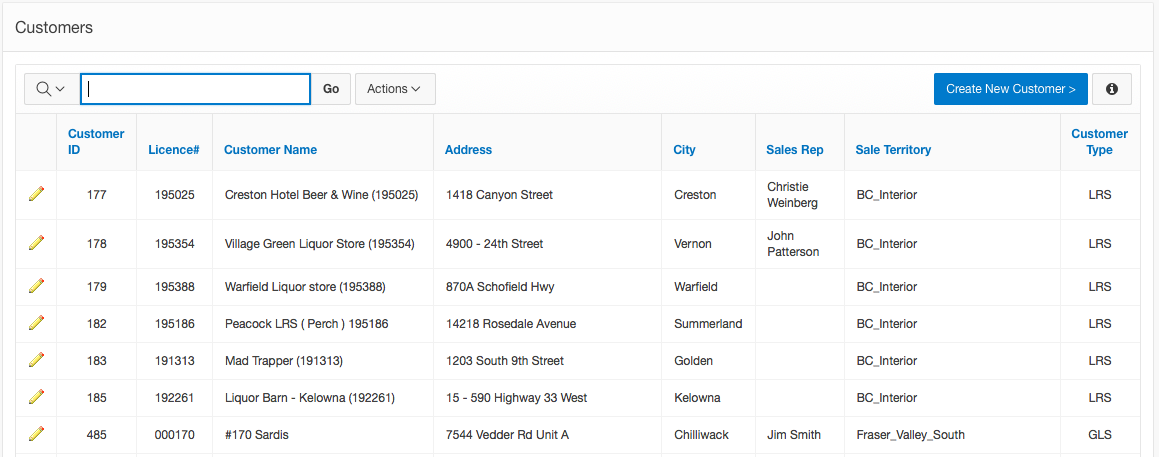Click the City column header
1159x457 pixels.
[x=684, y=150]
